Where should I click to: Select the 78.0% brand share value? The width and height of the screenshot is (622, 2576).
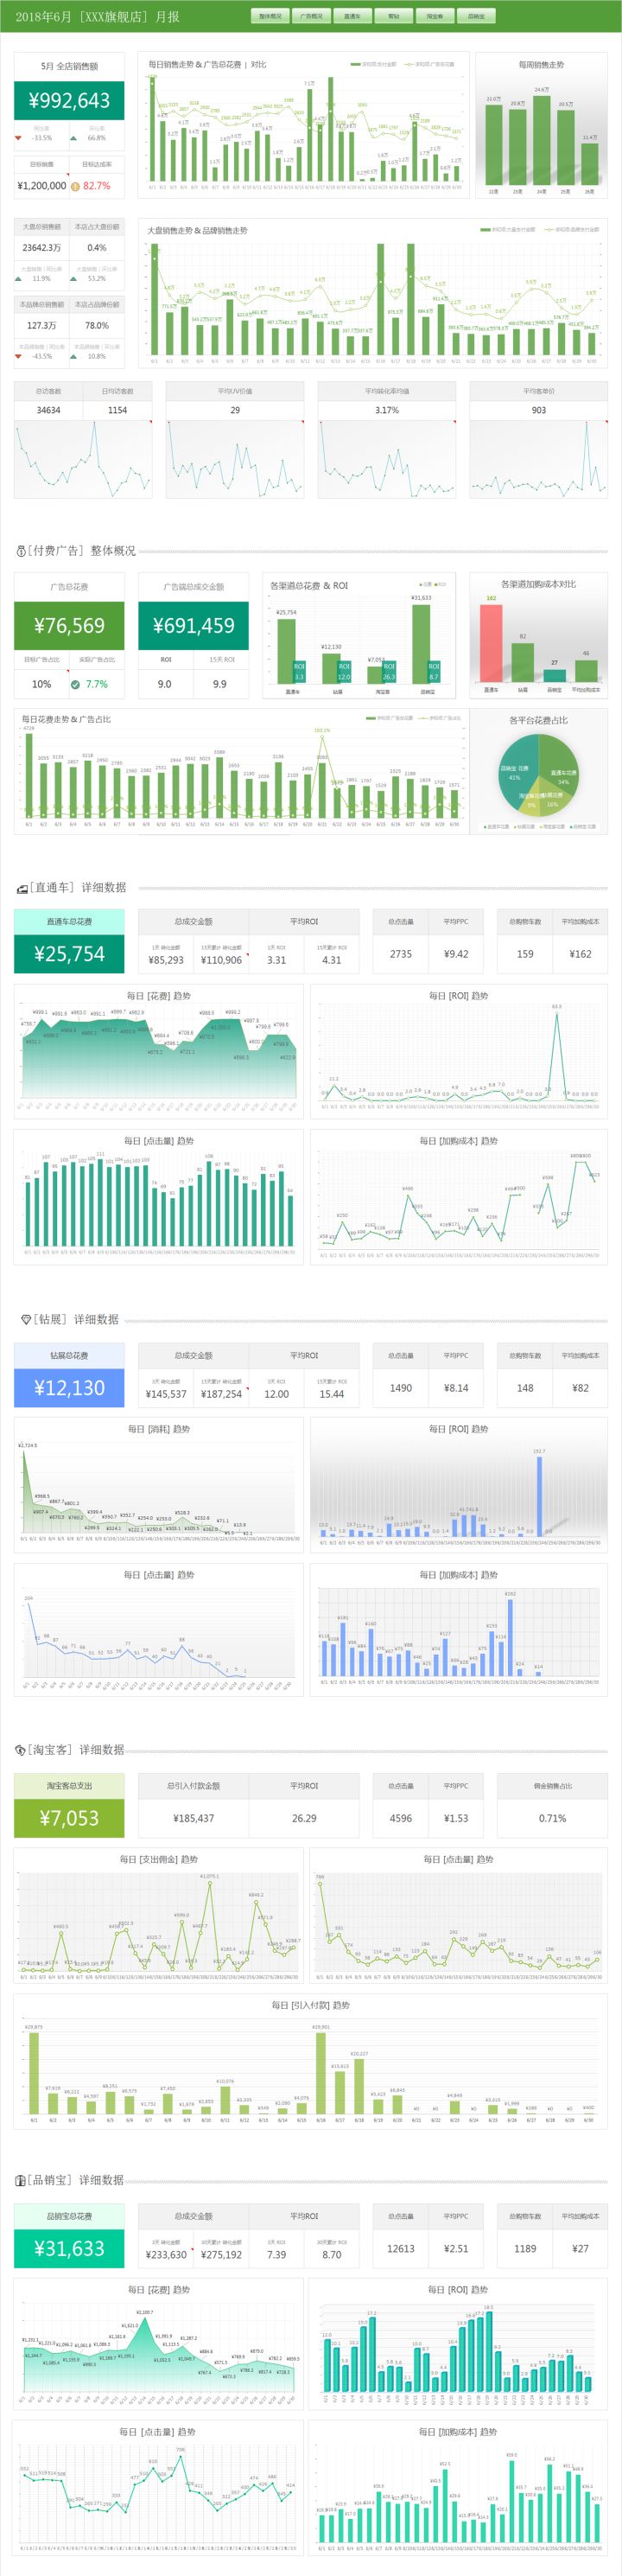[x=97, y=326]
